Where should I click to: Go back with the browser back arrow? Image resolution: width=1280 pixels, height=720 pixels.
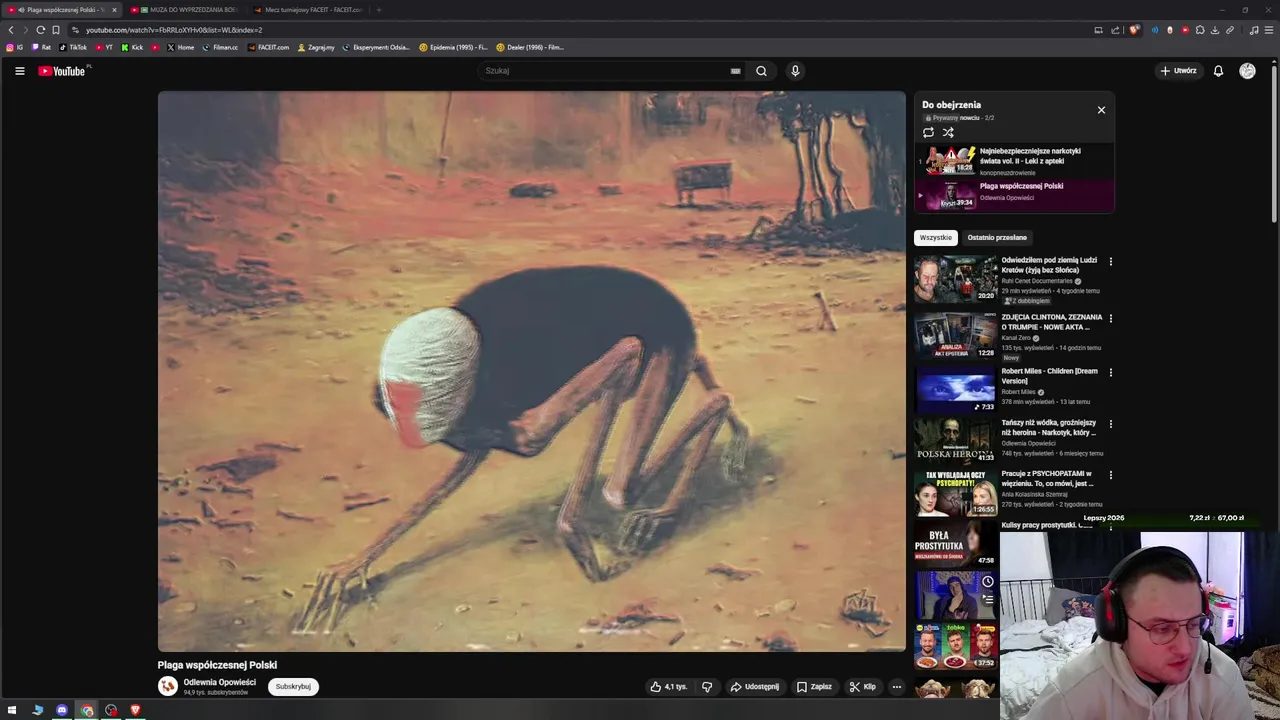coord(11,30)
